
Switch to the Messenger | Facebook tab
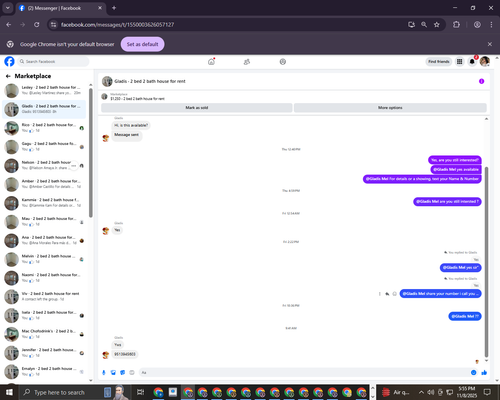pyautogui.click(x=61, y=8)
